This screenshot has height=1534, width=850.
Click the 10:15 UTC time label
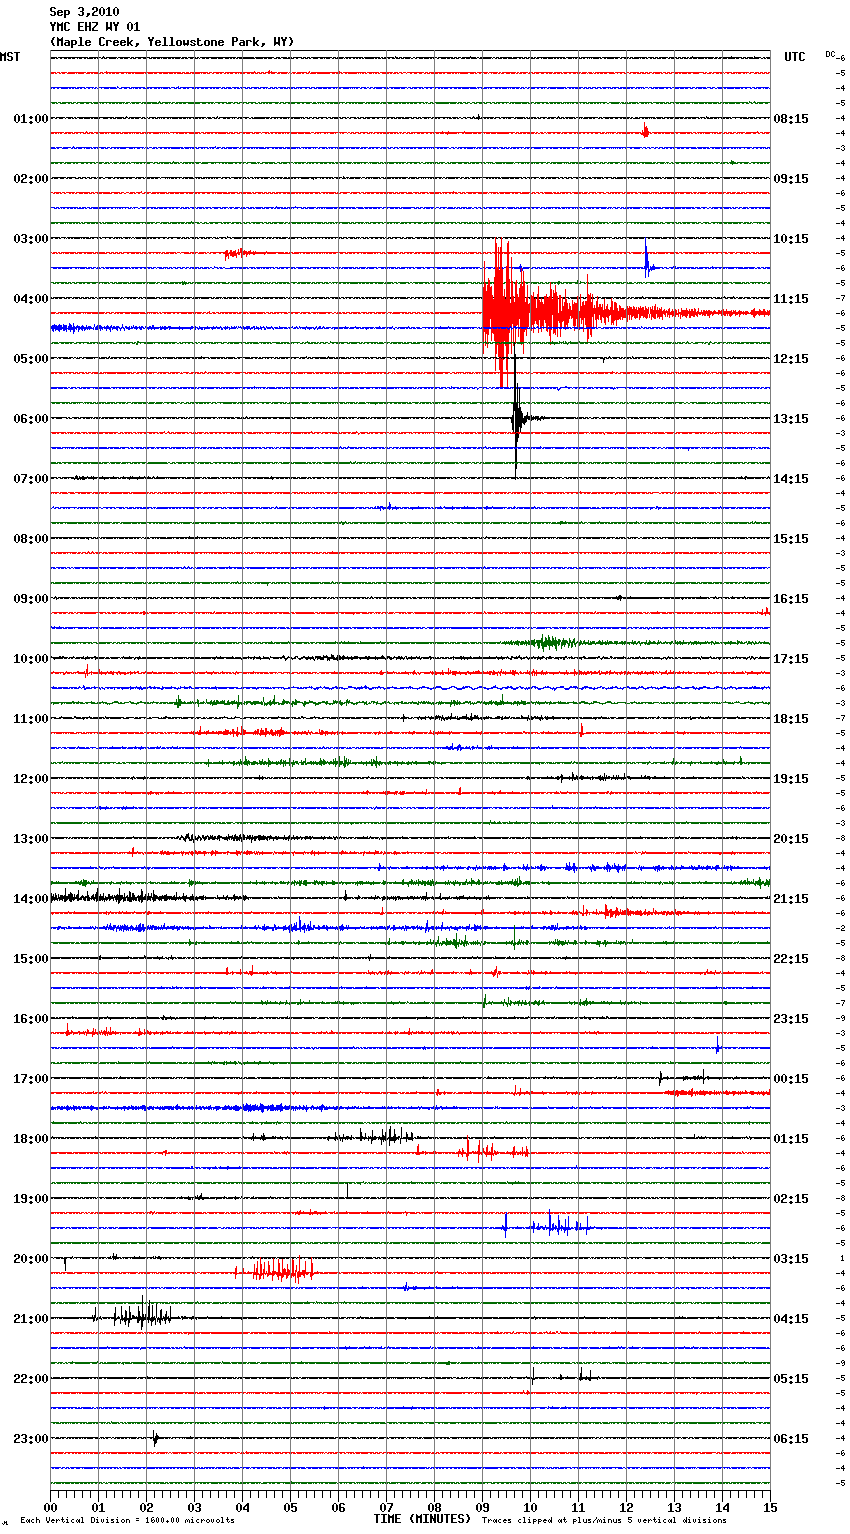click(791, 239)
